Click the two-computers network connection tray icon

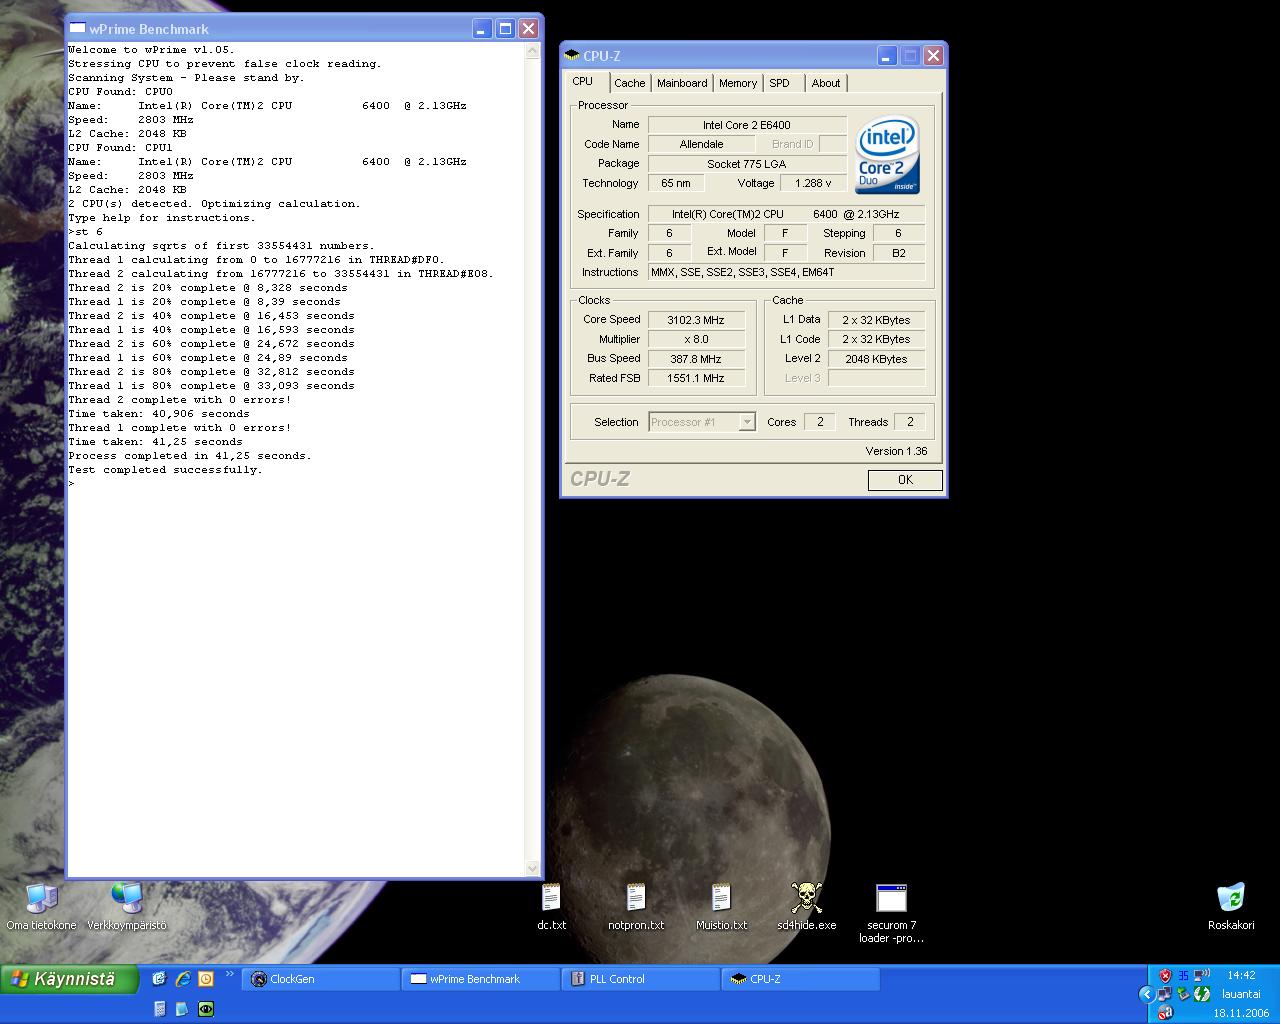[1164, 994]
